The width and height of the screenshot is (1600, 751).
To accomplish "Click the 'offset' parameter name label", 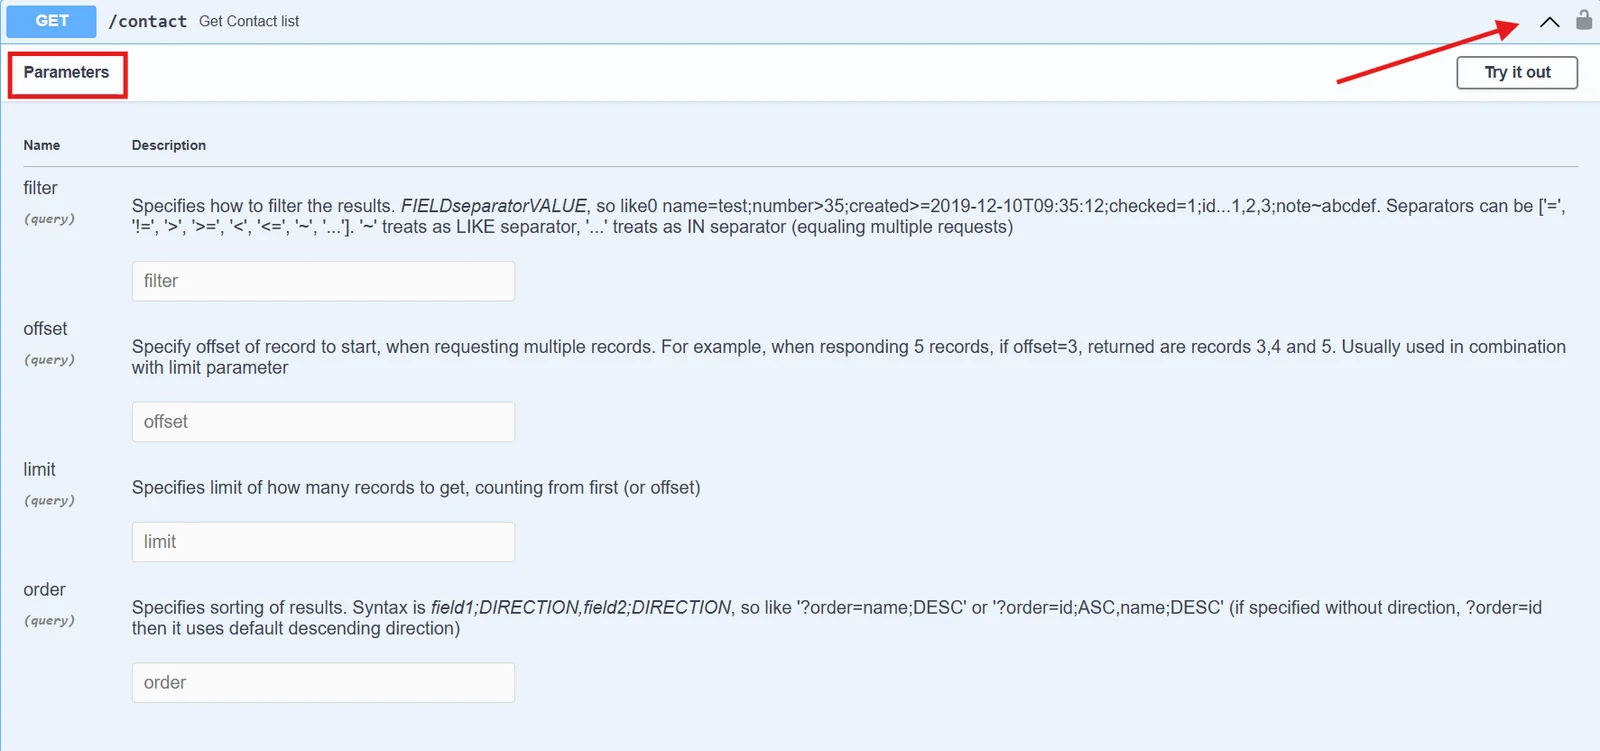I will click(x=45, y=329).
